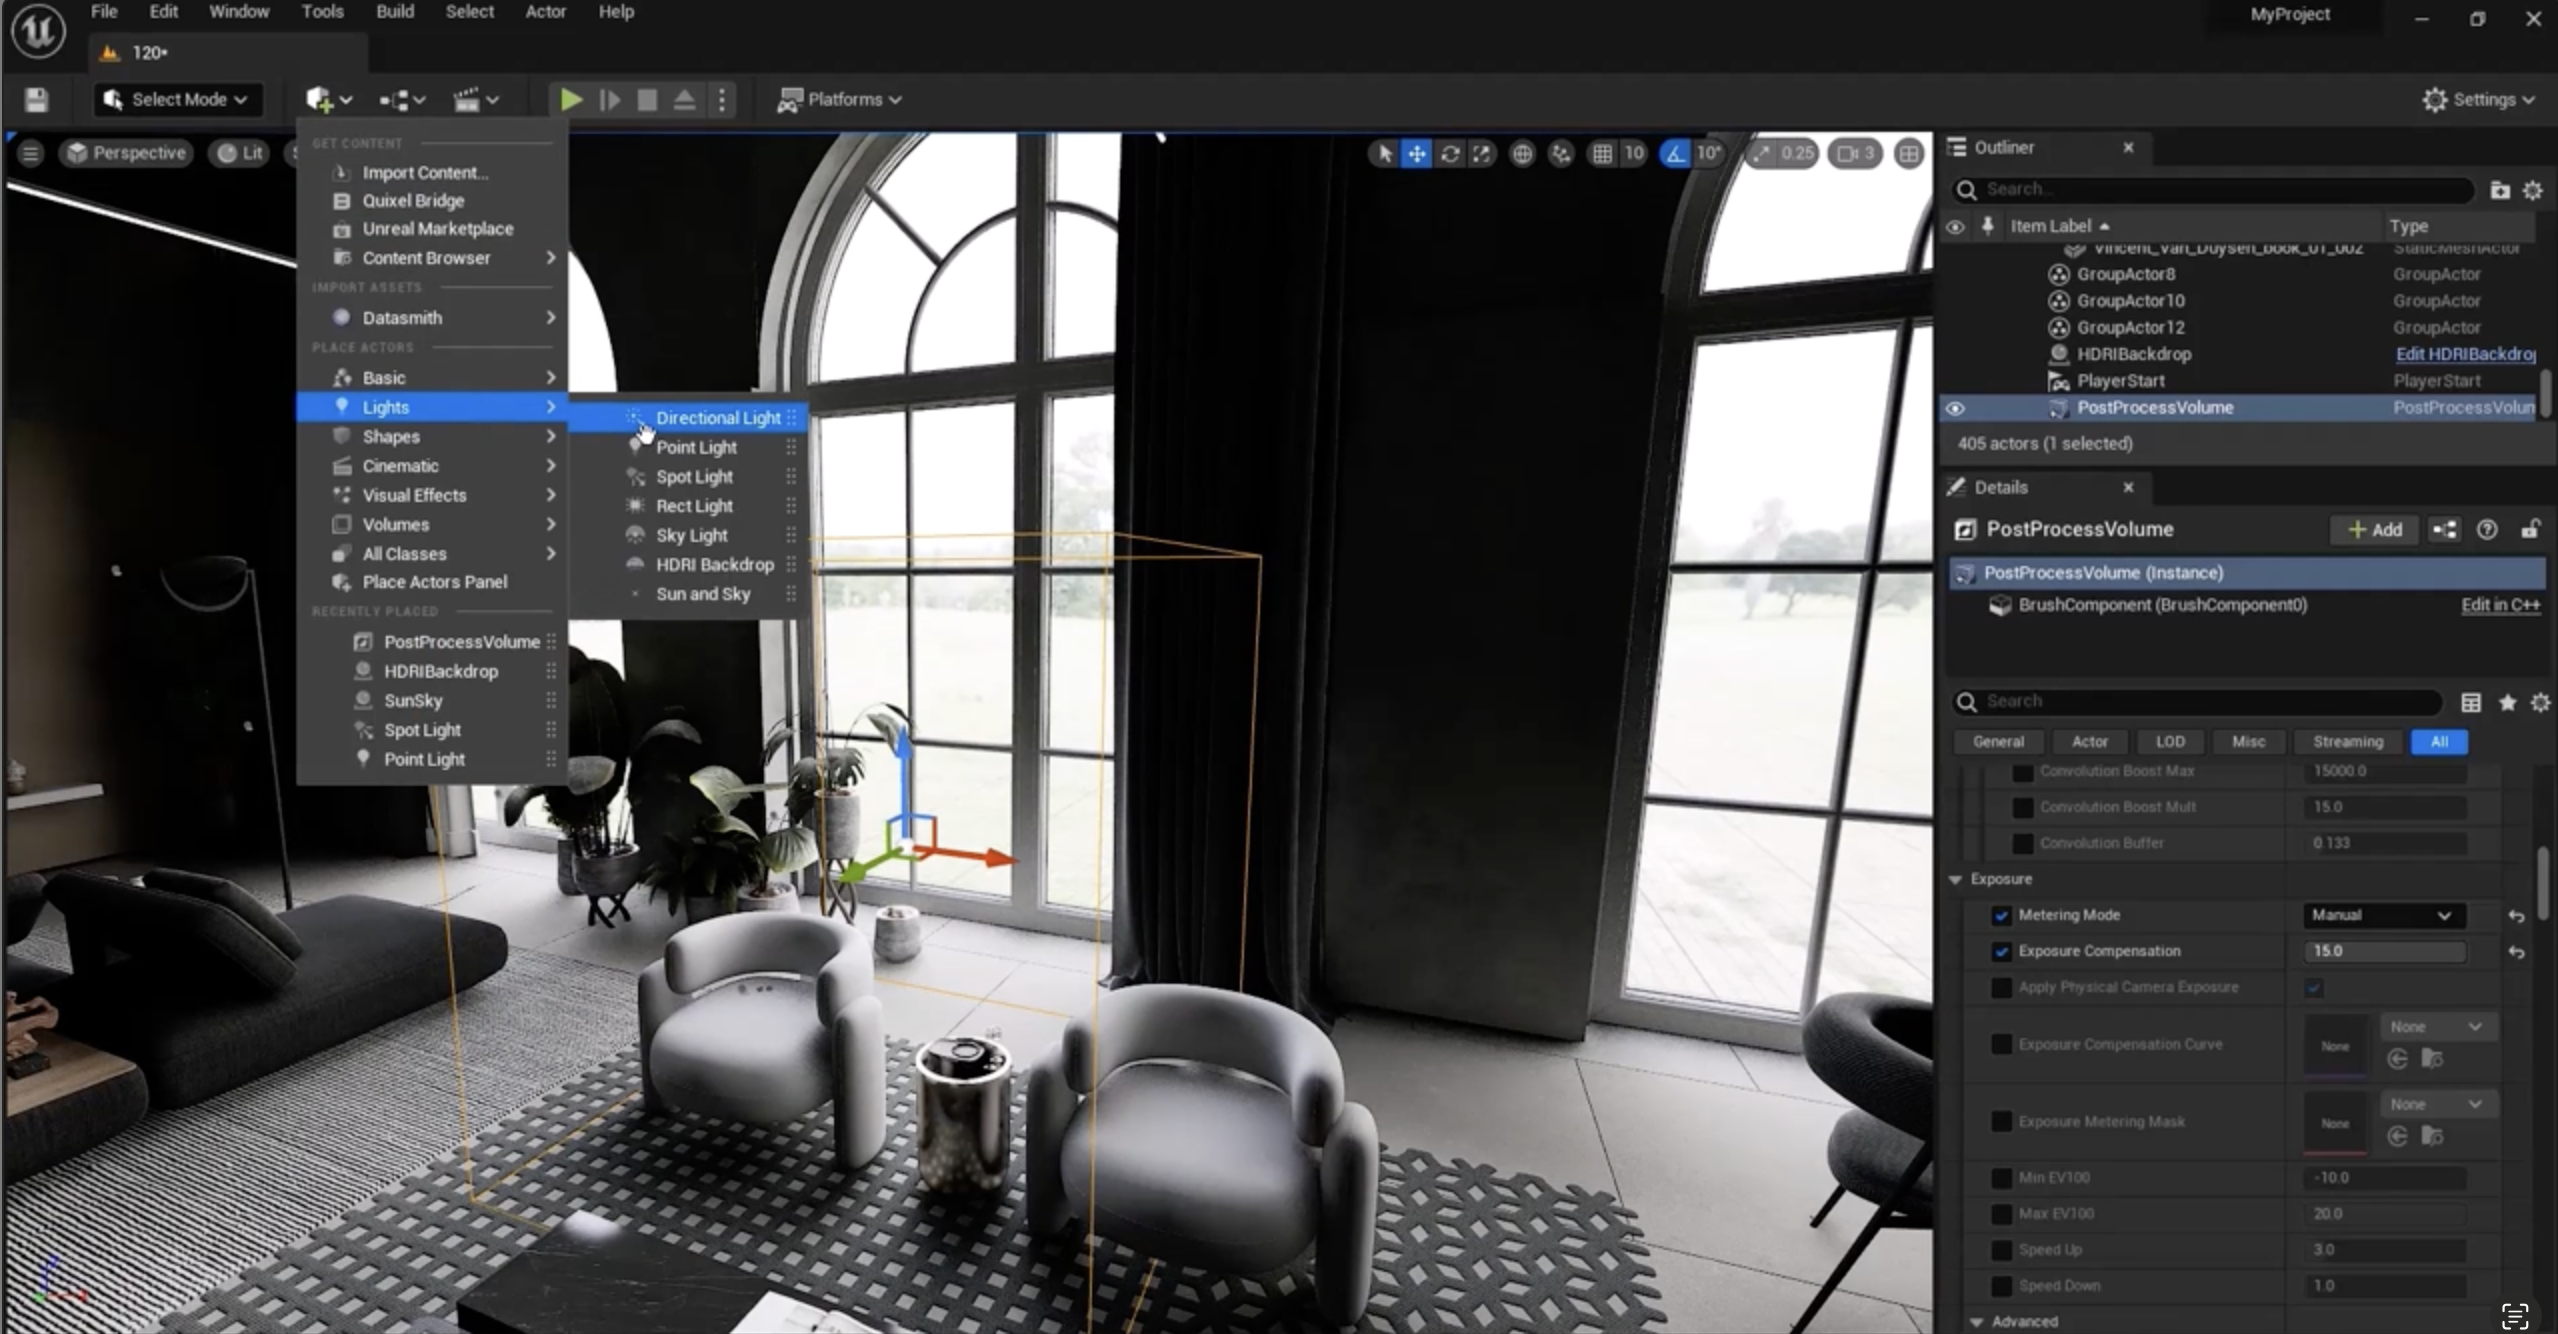
Task: Click the save level icon
Action: pyautogui.click(x=37, y=99)
